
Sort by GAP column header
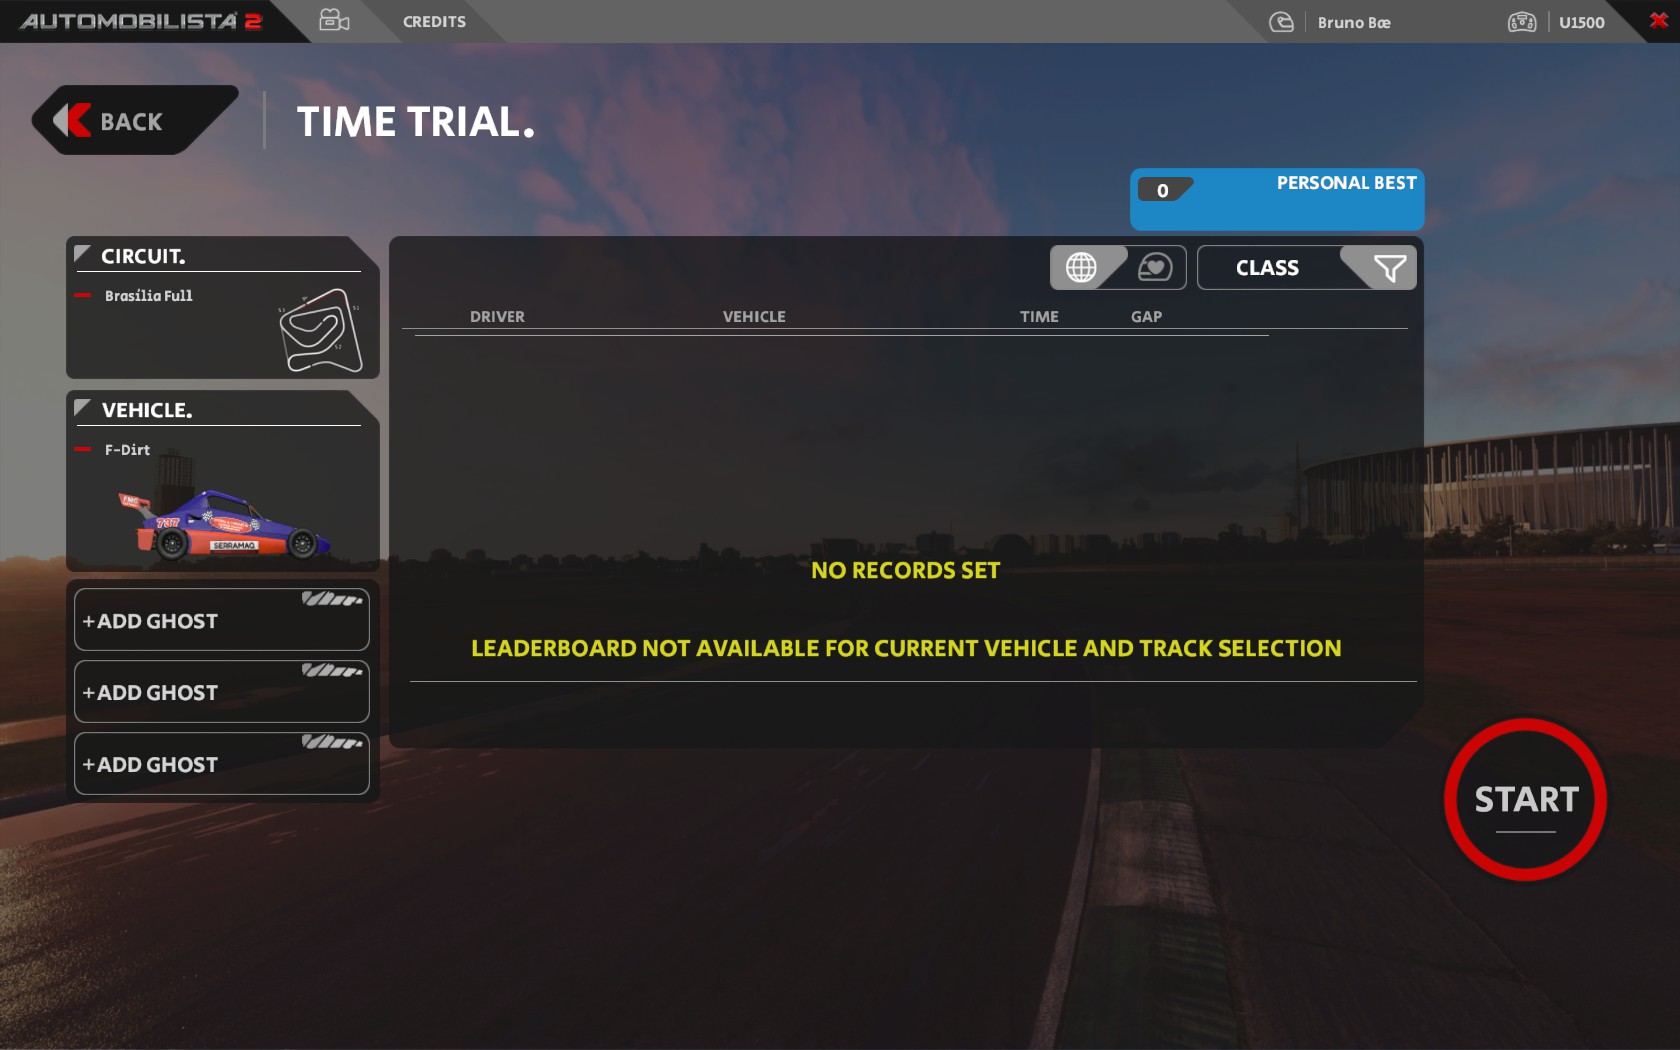pyautogui.click(x=1146, y=316)
